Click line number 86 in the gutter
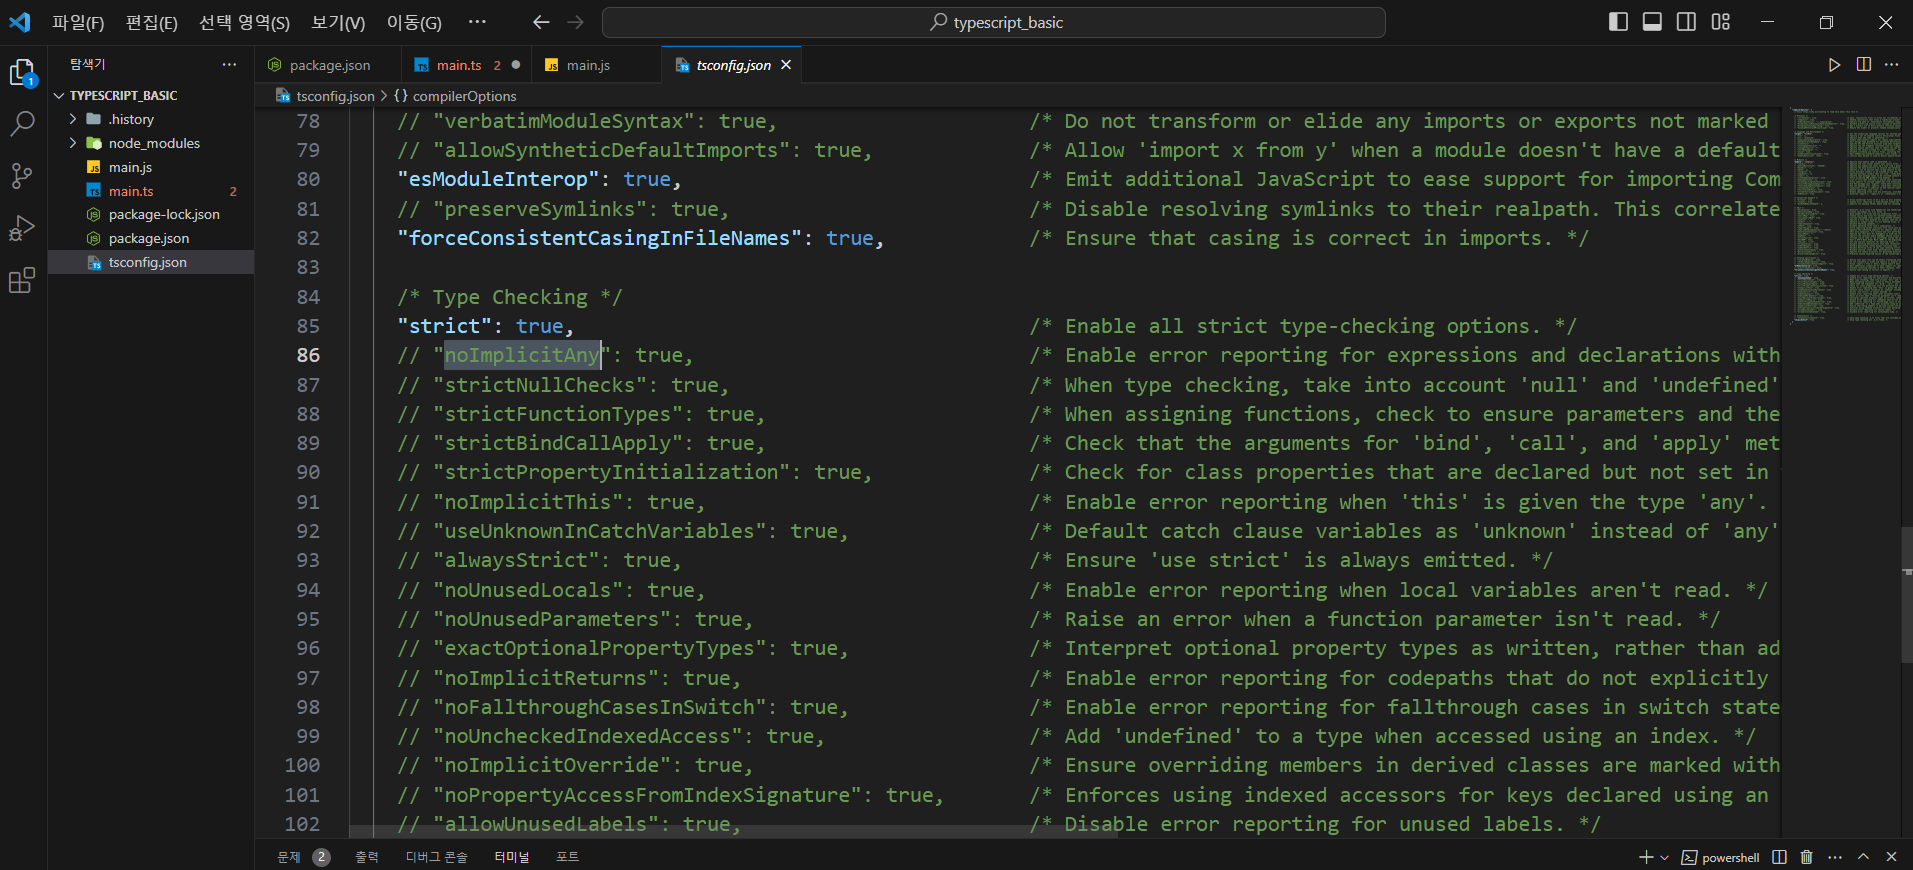 [x=308, y=355]
